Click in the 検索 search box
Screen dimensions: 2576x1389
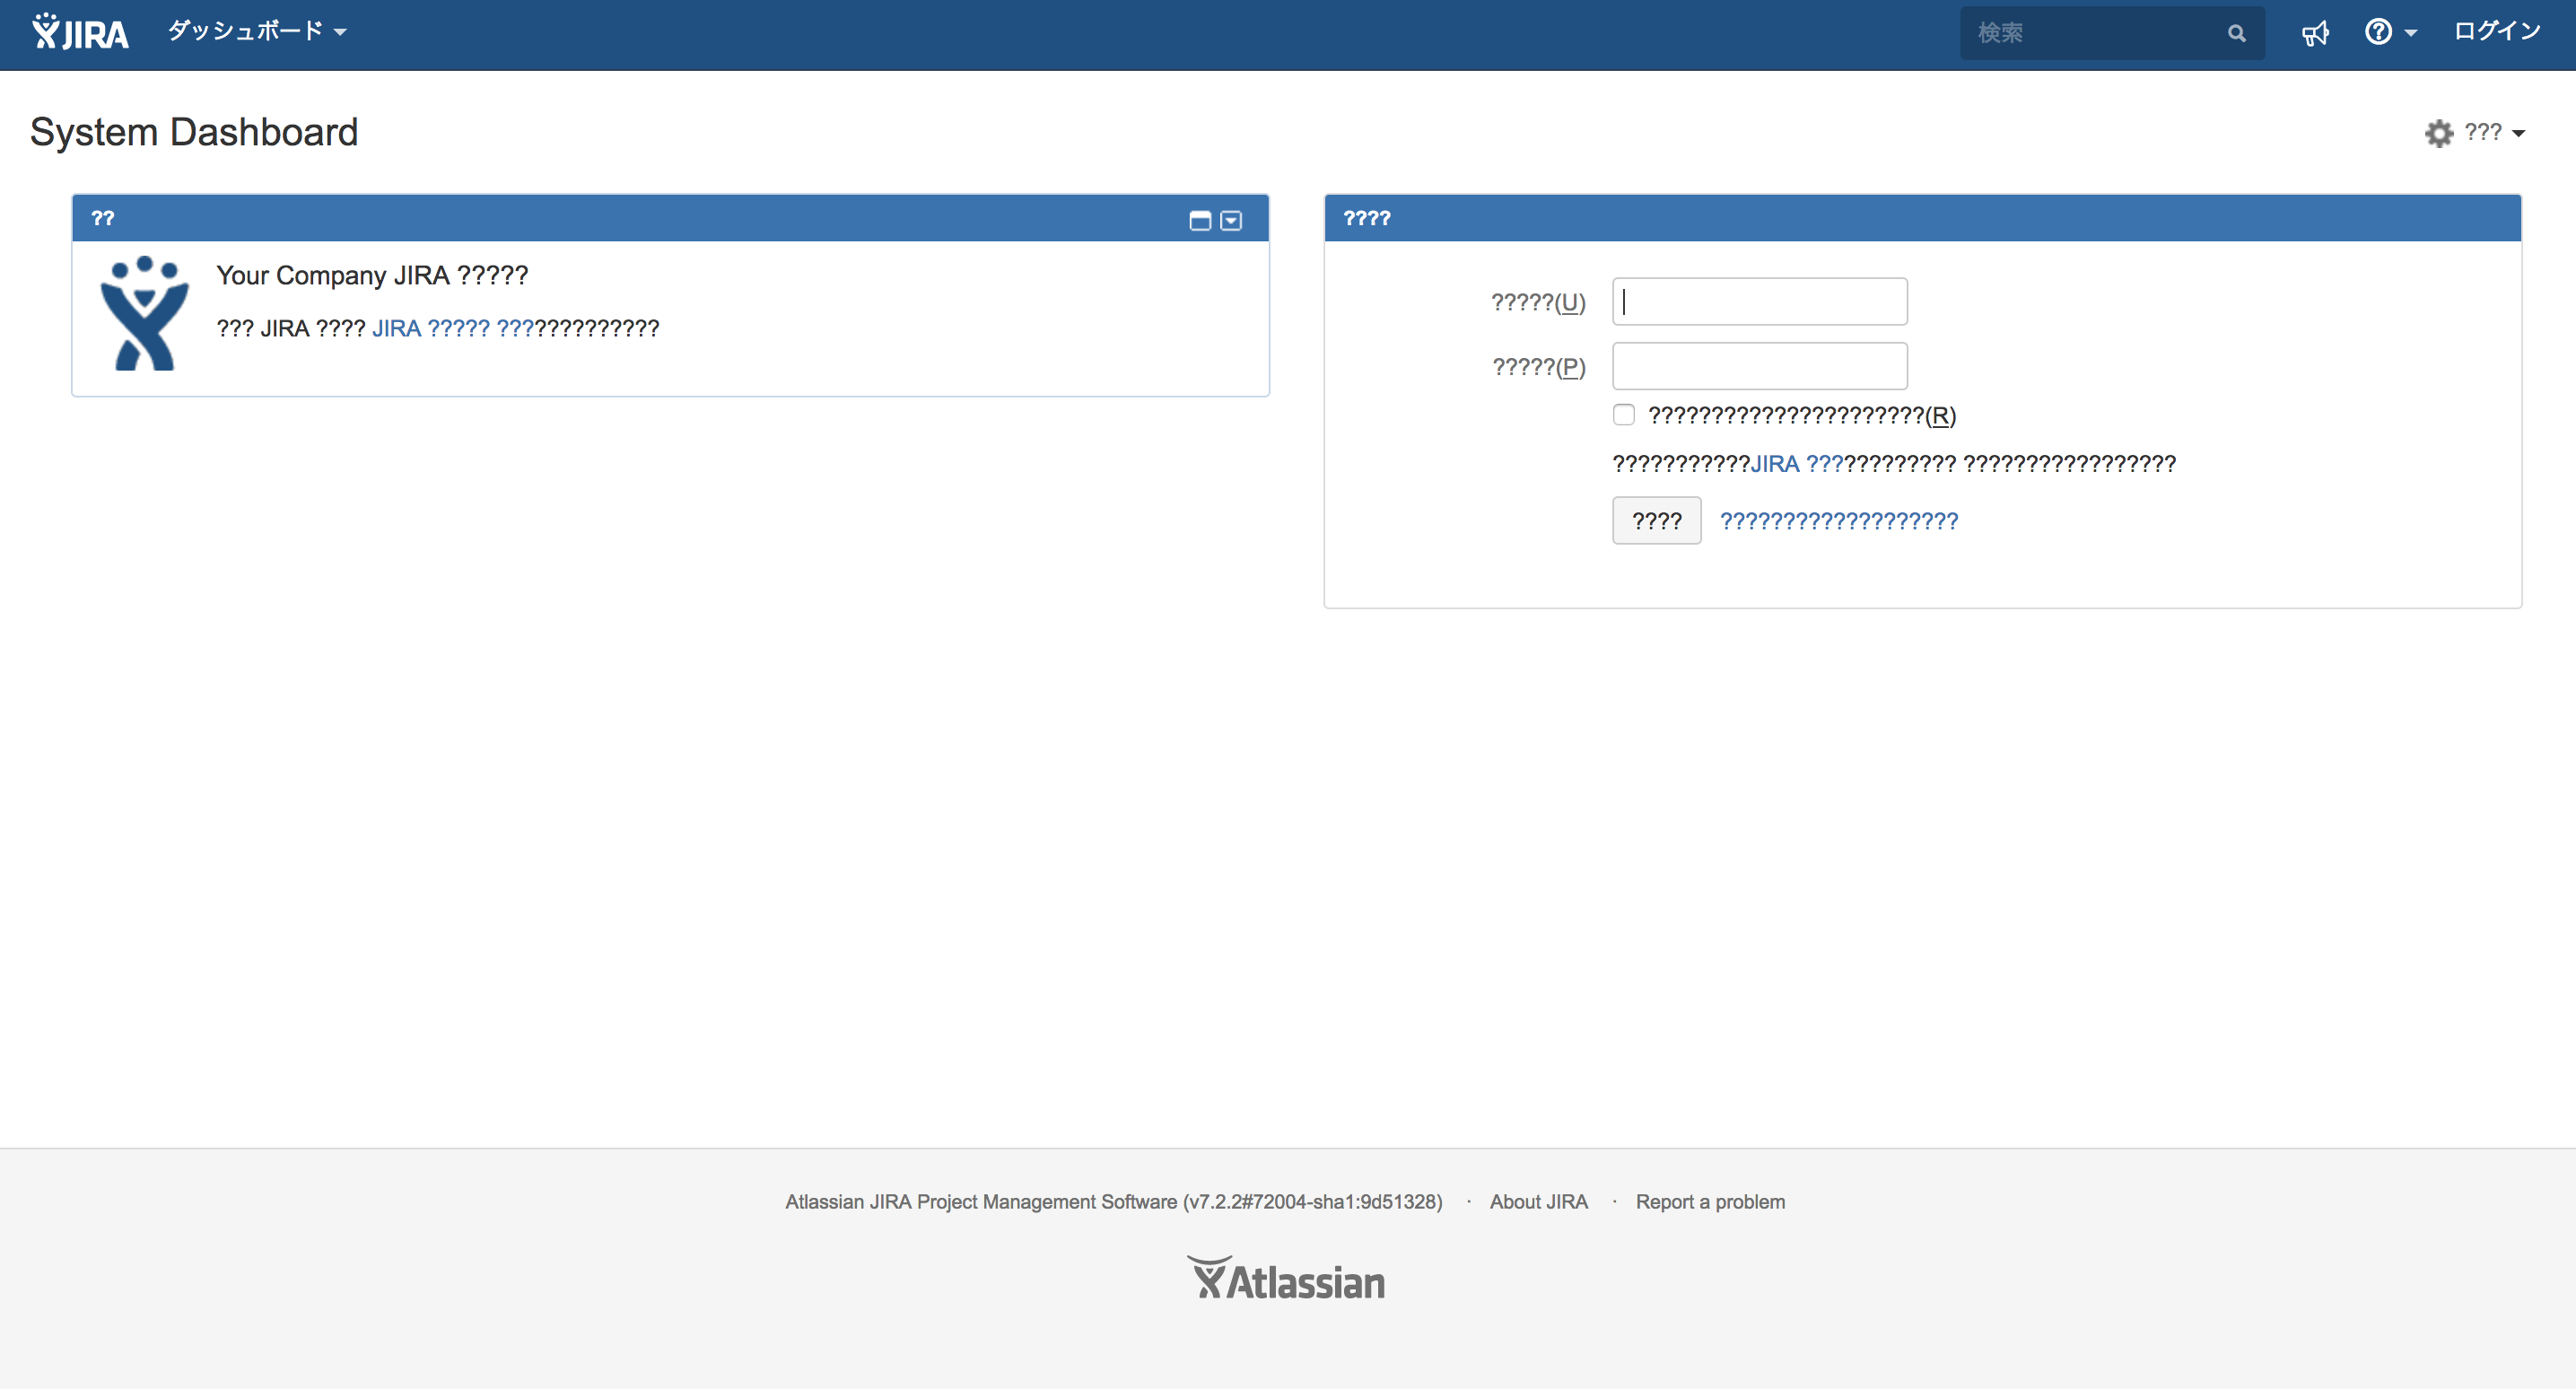(2090, 33)
